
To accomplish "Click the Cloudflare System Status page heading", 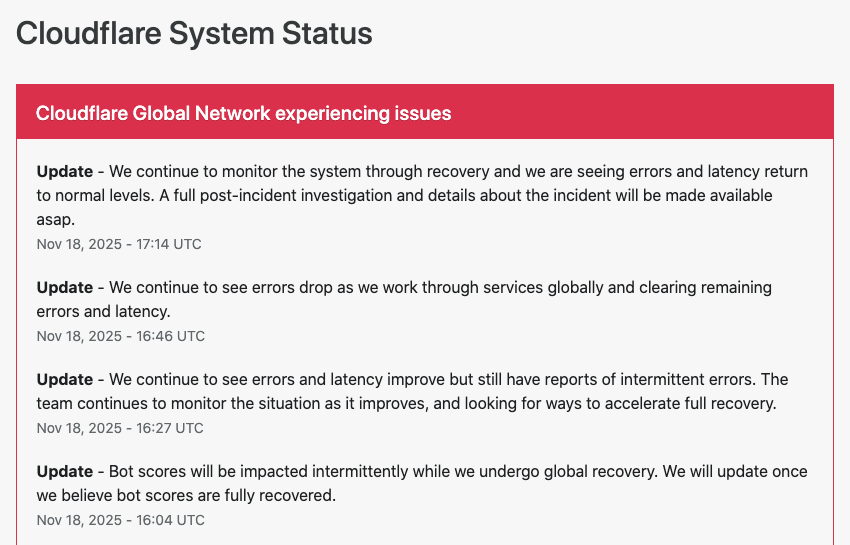I will (x=194, y=33).
